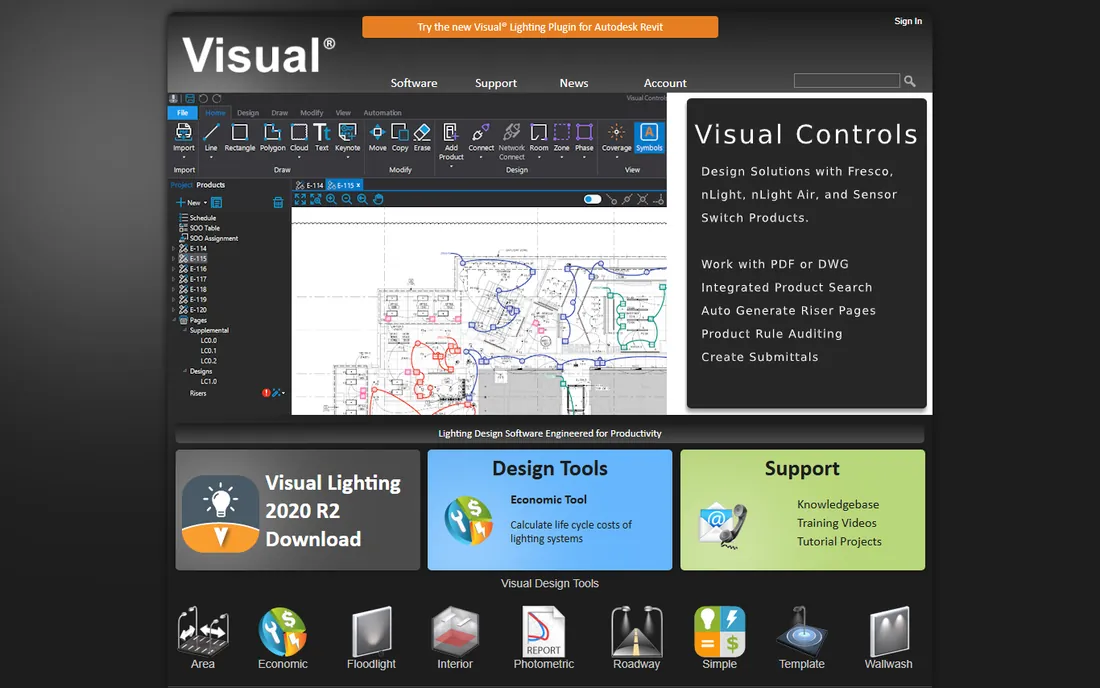Choose the Copy tool in Modify group
Viewport: 1100px width, 688px height.
click(400, 138)
